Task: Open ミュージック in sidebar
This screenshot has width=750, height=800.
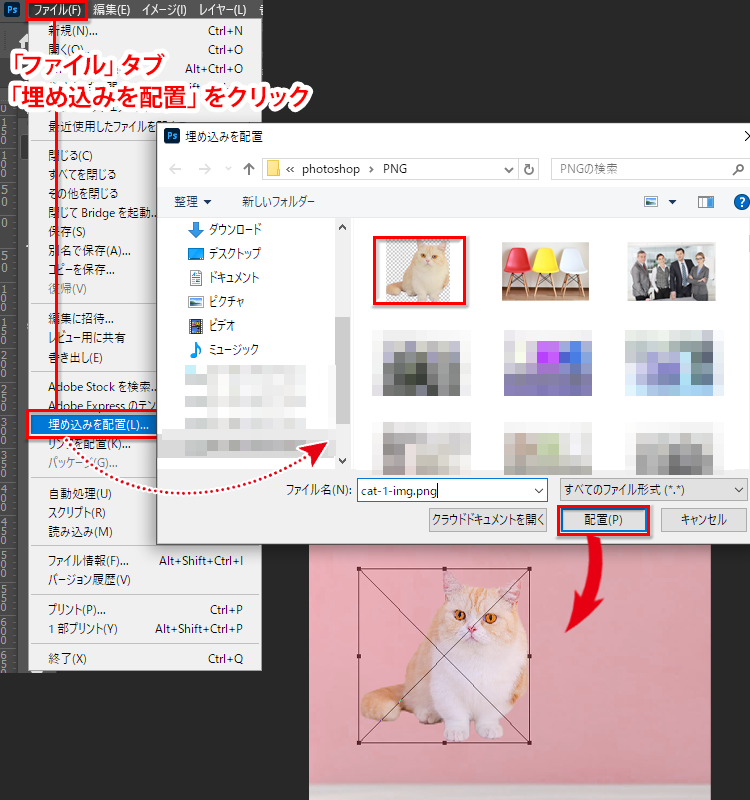Action: pyautogui.click(x=223, y=349)
